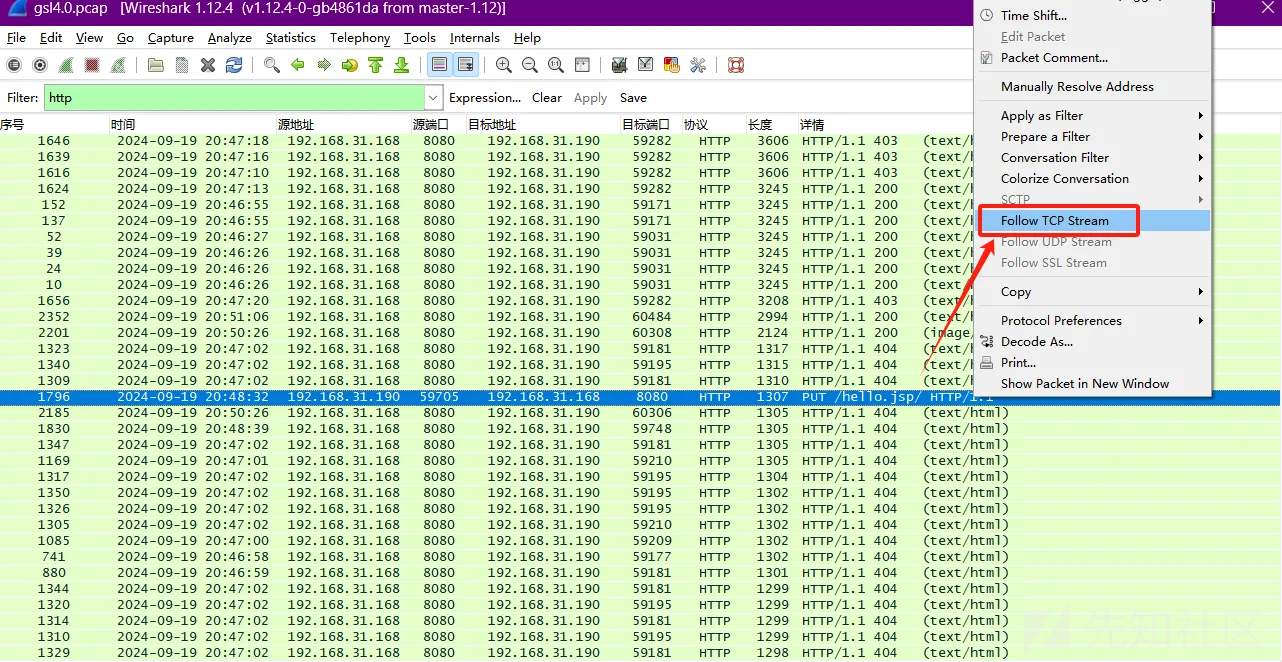Edit display filters icon

(645, 65)
